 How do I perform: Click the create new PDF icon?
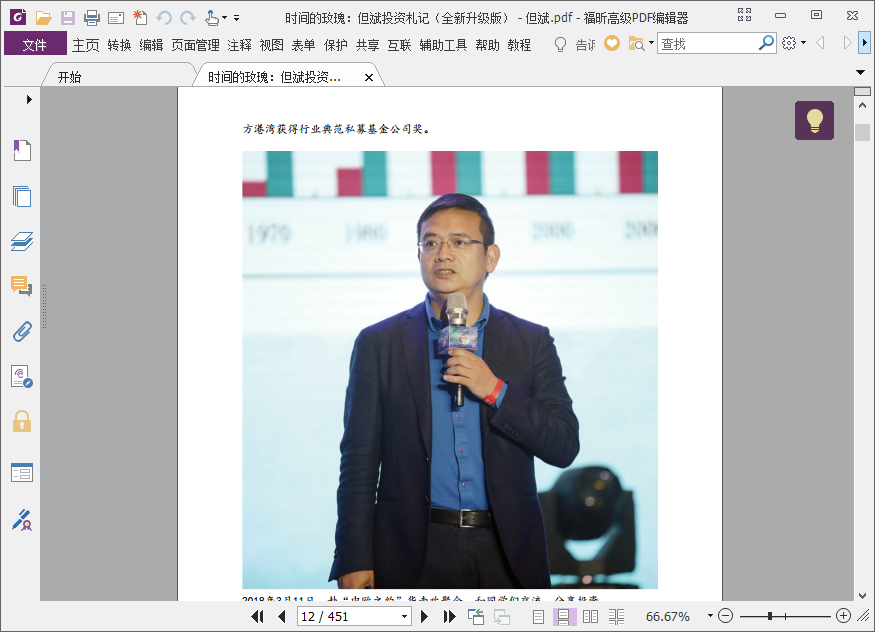coord(140,18)
